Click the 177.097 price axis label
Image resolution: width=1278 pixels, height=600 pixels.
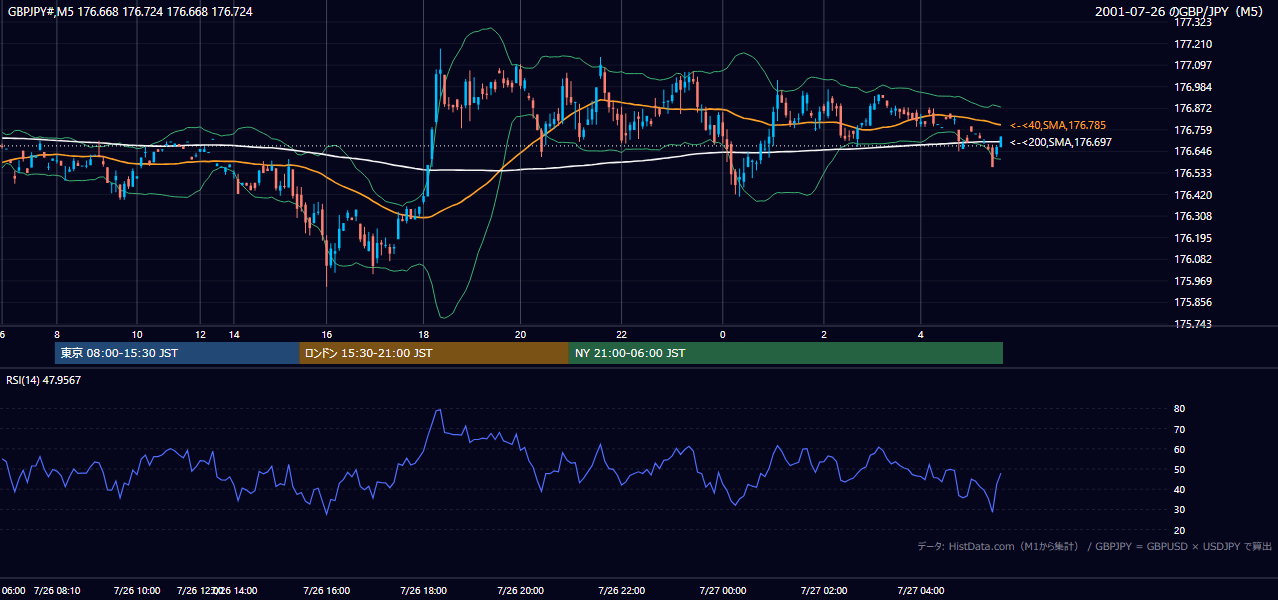tap(1192, 65)
